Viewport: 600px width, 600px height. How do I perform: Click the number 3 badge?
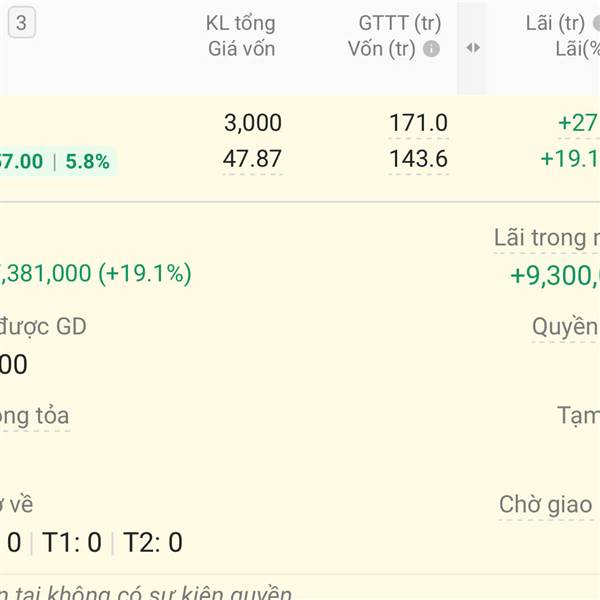click(x=22, y=23)
